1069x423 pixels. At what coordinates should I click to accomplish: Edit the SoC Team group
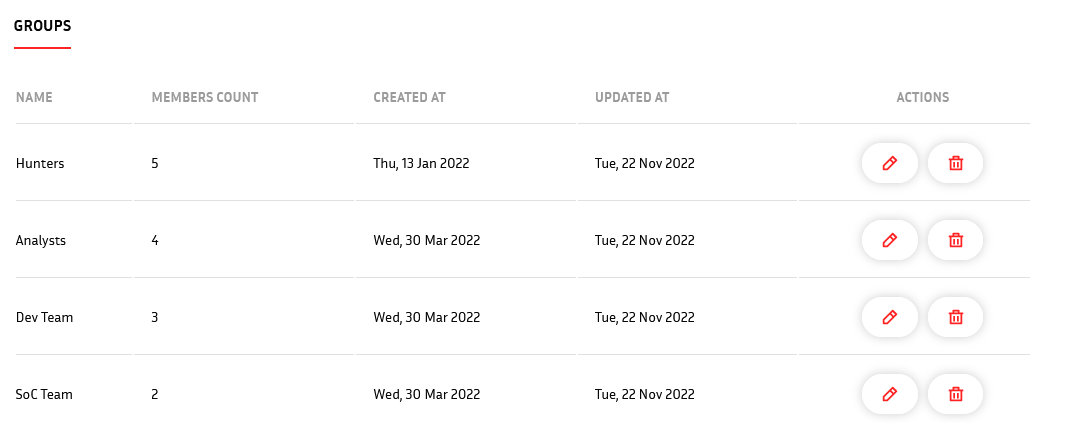pyautogui.click(x=890, y=394)
